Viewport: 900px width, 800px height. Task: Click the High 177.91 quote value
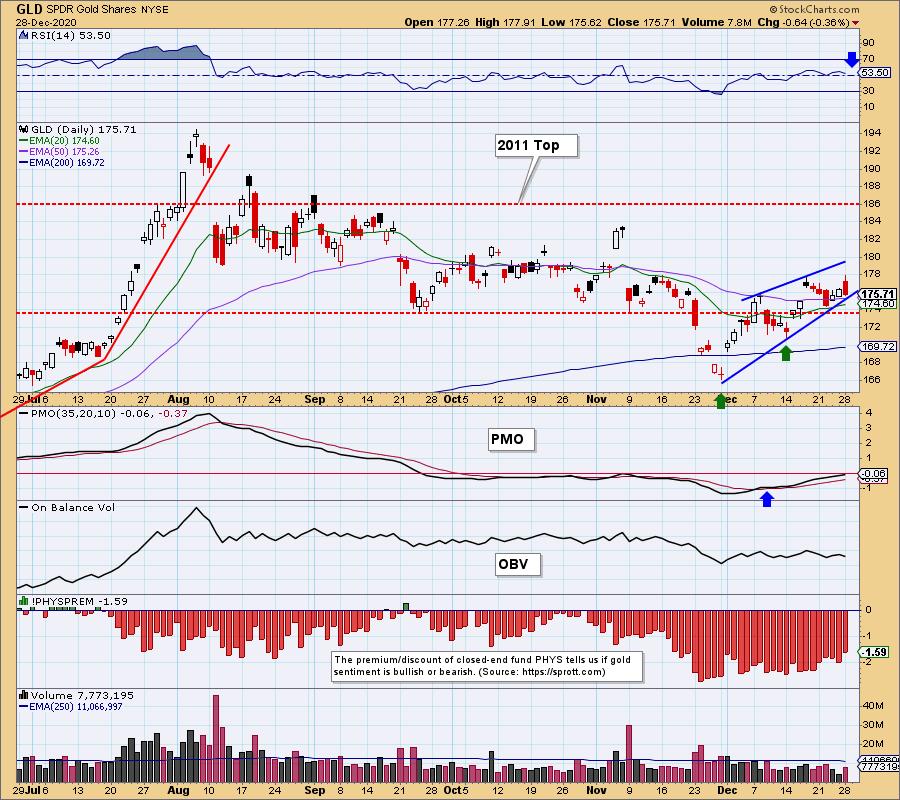505,22
